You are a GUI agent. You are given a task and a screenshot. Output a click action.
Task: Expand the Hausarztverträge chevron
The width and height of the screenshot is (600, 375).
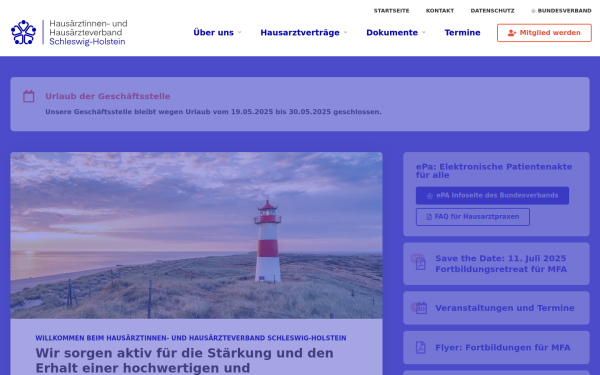tap(346, 33)
